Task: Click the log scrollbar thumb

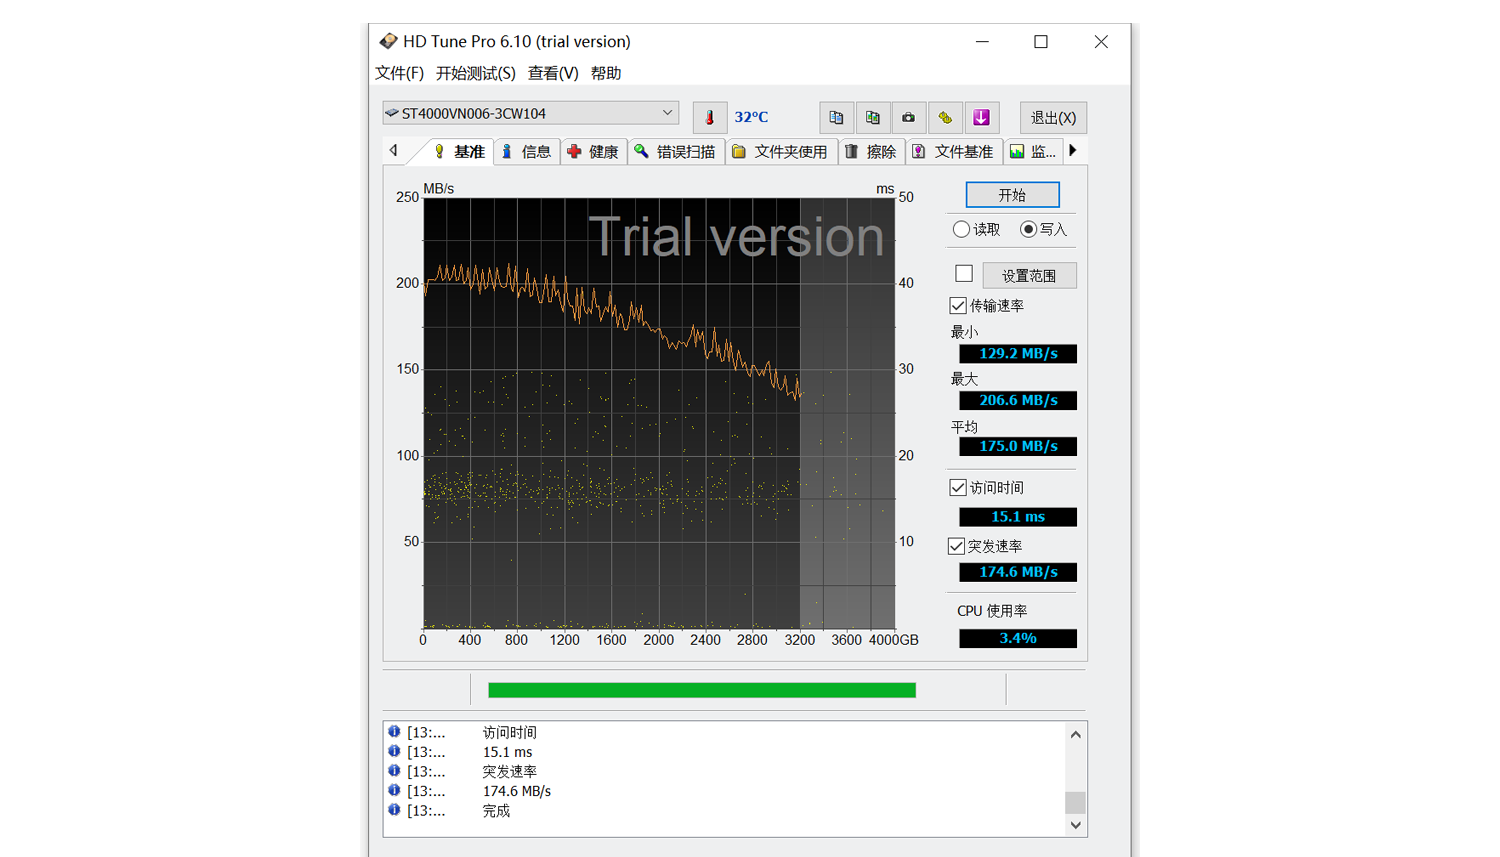Action: (1076, 802)
